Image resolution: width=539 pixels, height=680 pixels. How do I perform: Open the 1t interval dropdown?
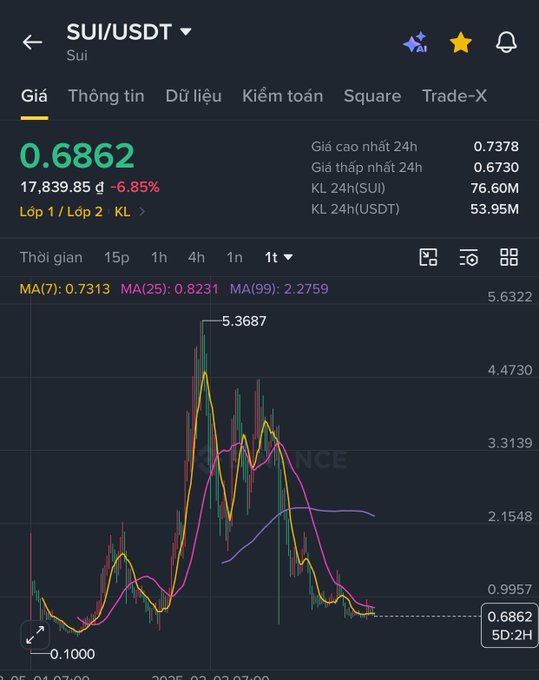pos(278,257)
